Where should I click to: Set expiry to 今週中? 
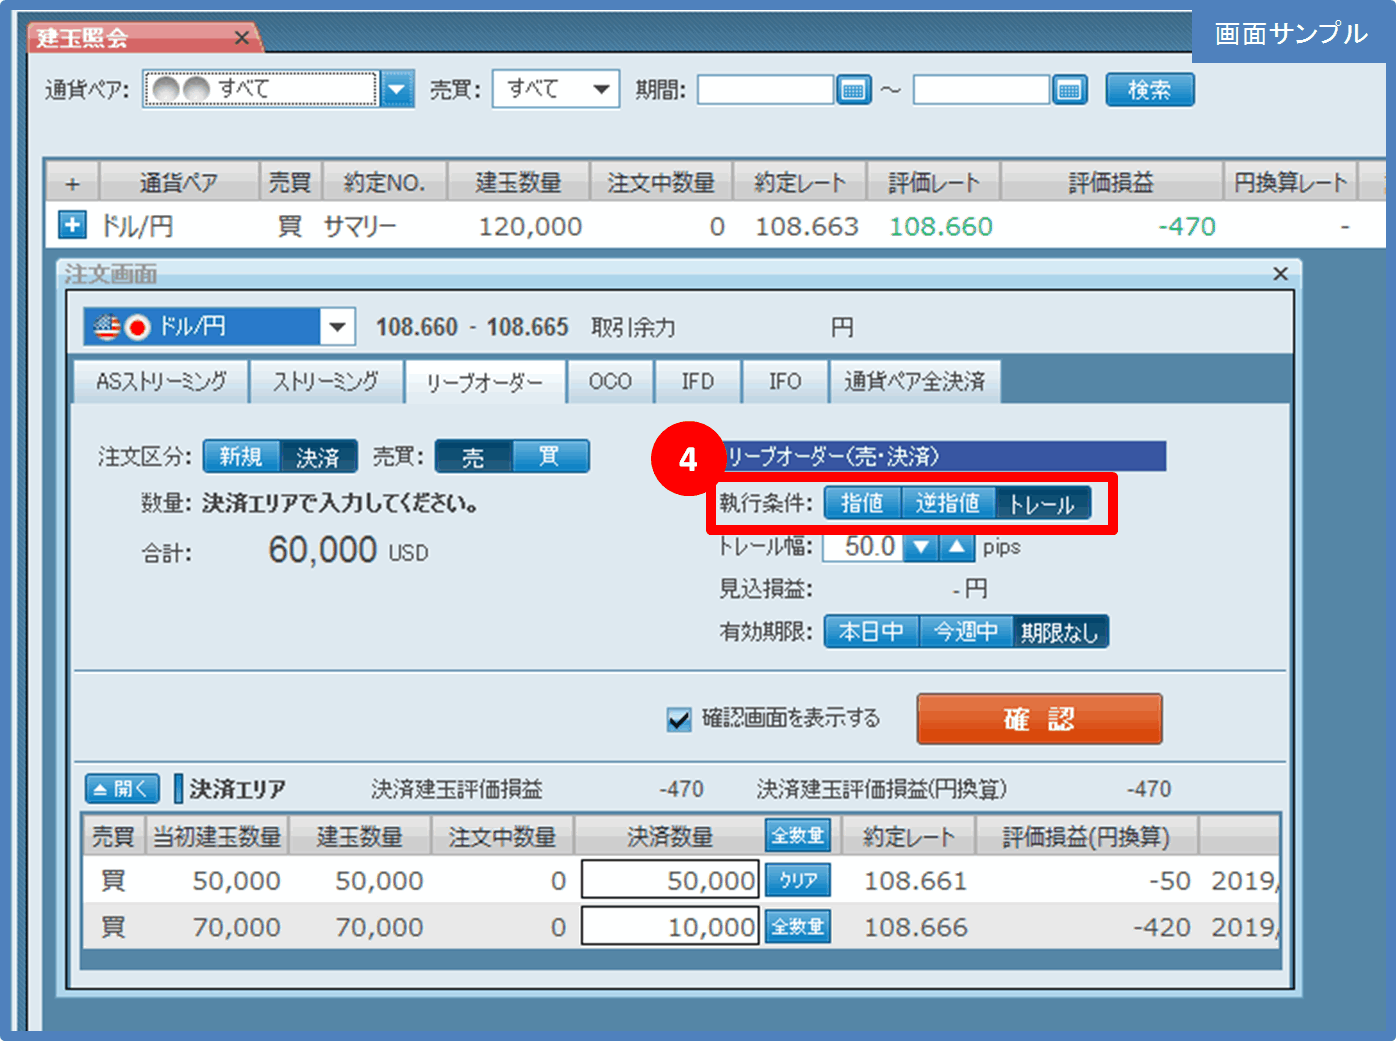click(965, 632)
